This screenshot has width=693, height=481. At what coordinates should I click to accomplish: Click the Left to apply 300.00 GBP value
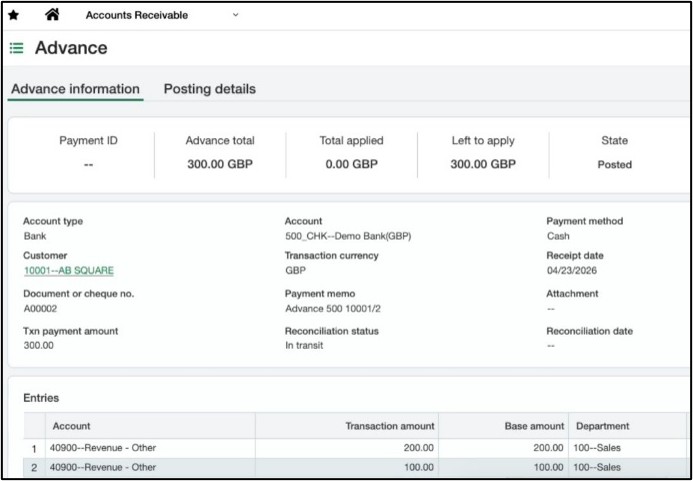pyautogui.click(x=483, y=164)
